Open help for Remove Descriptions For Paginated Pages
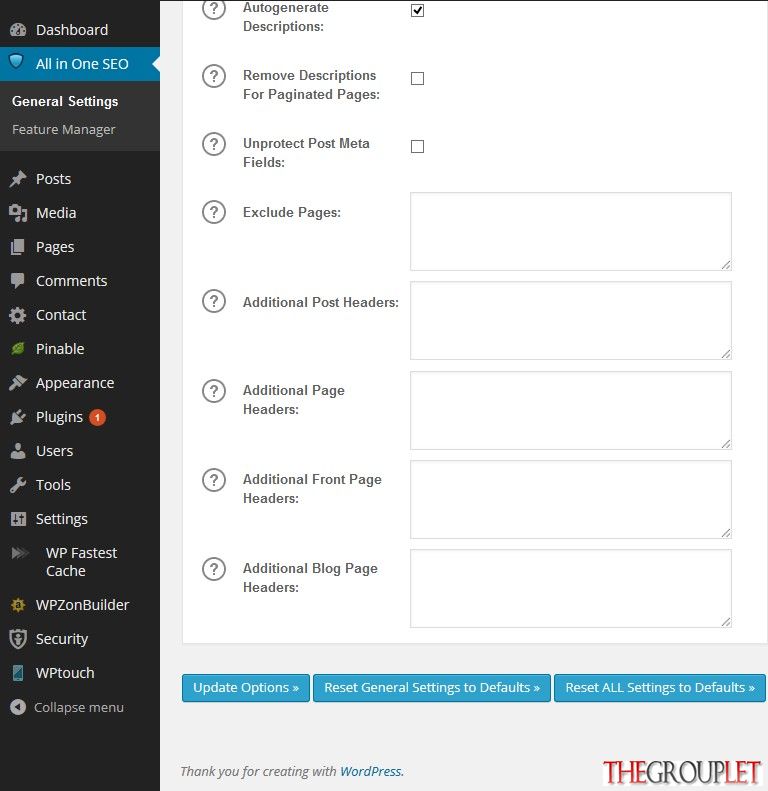 (214, 76)
